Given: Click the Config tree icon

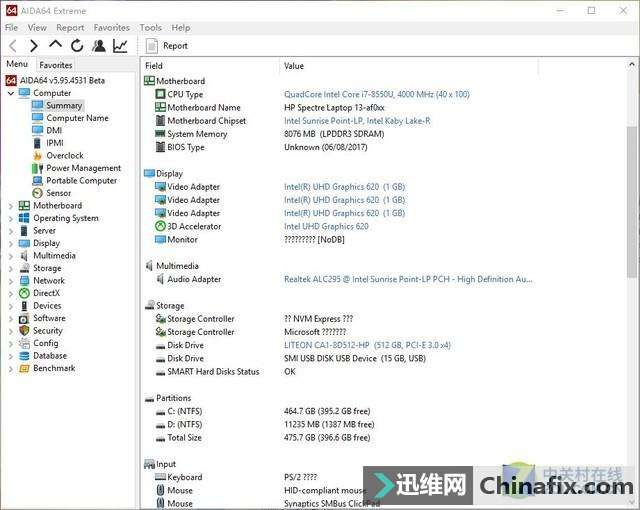Looking at the screenshot, I should pos(24,343).
